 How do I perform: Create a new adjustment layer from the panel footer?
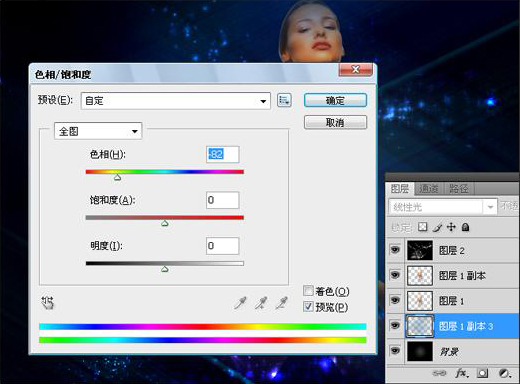(505, 373)
